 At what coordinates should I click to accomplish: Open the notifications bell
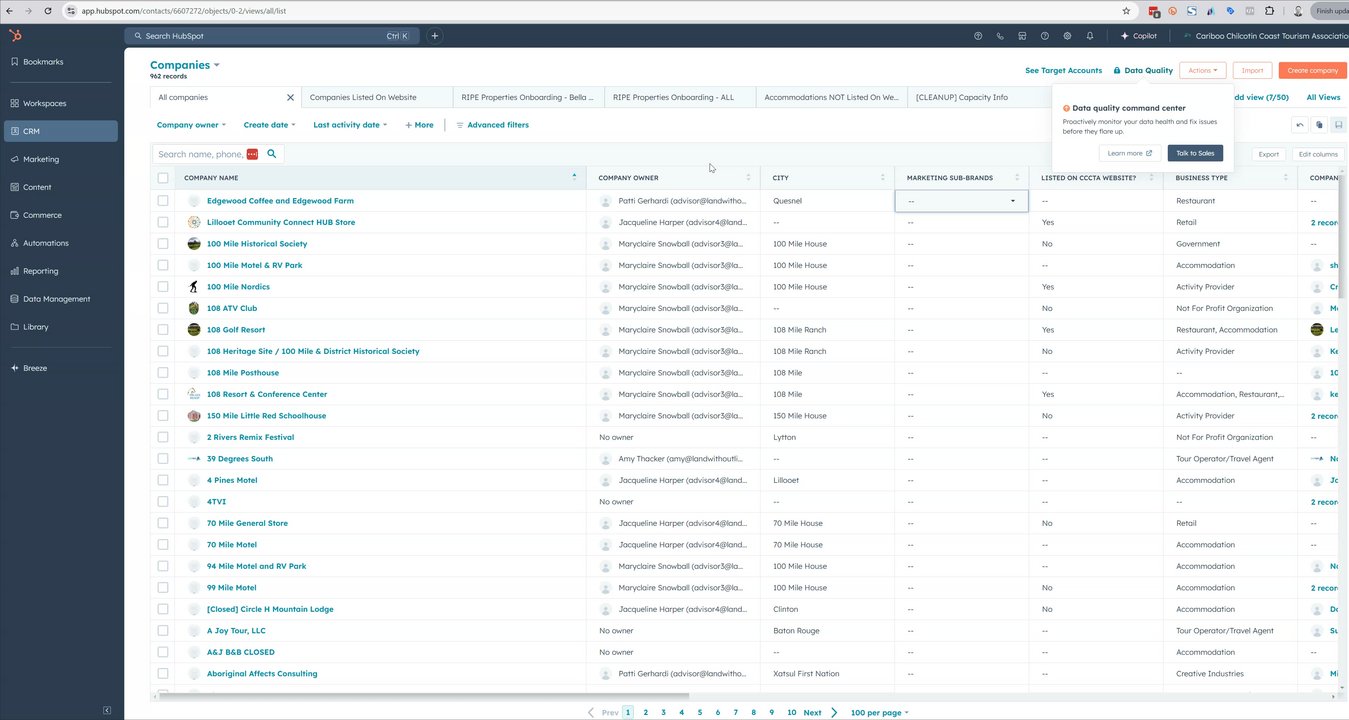tap(1090, 36)
